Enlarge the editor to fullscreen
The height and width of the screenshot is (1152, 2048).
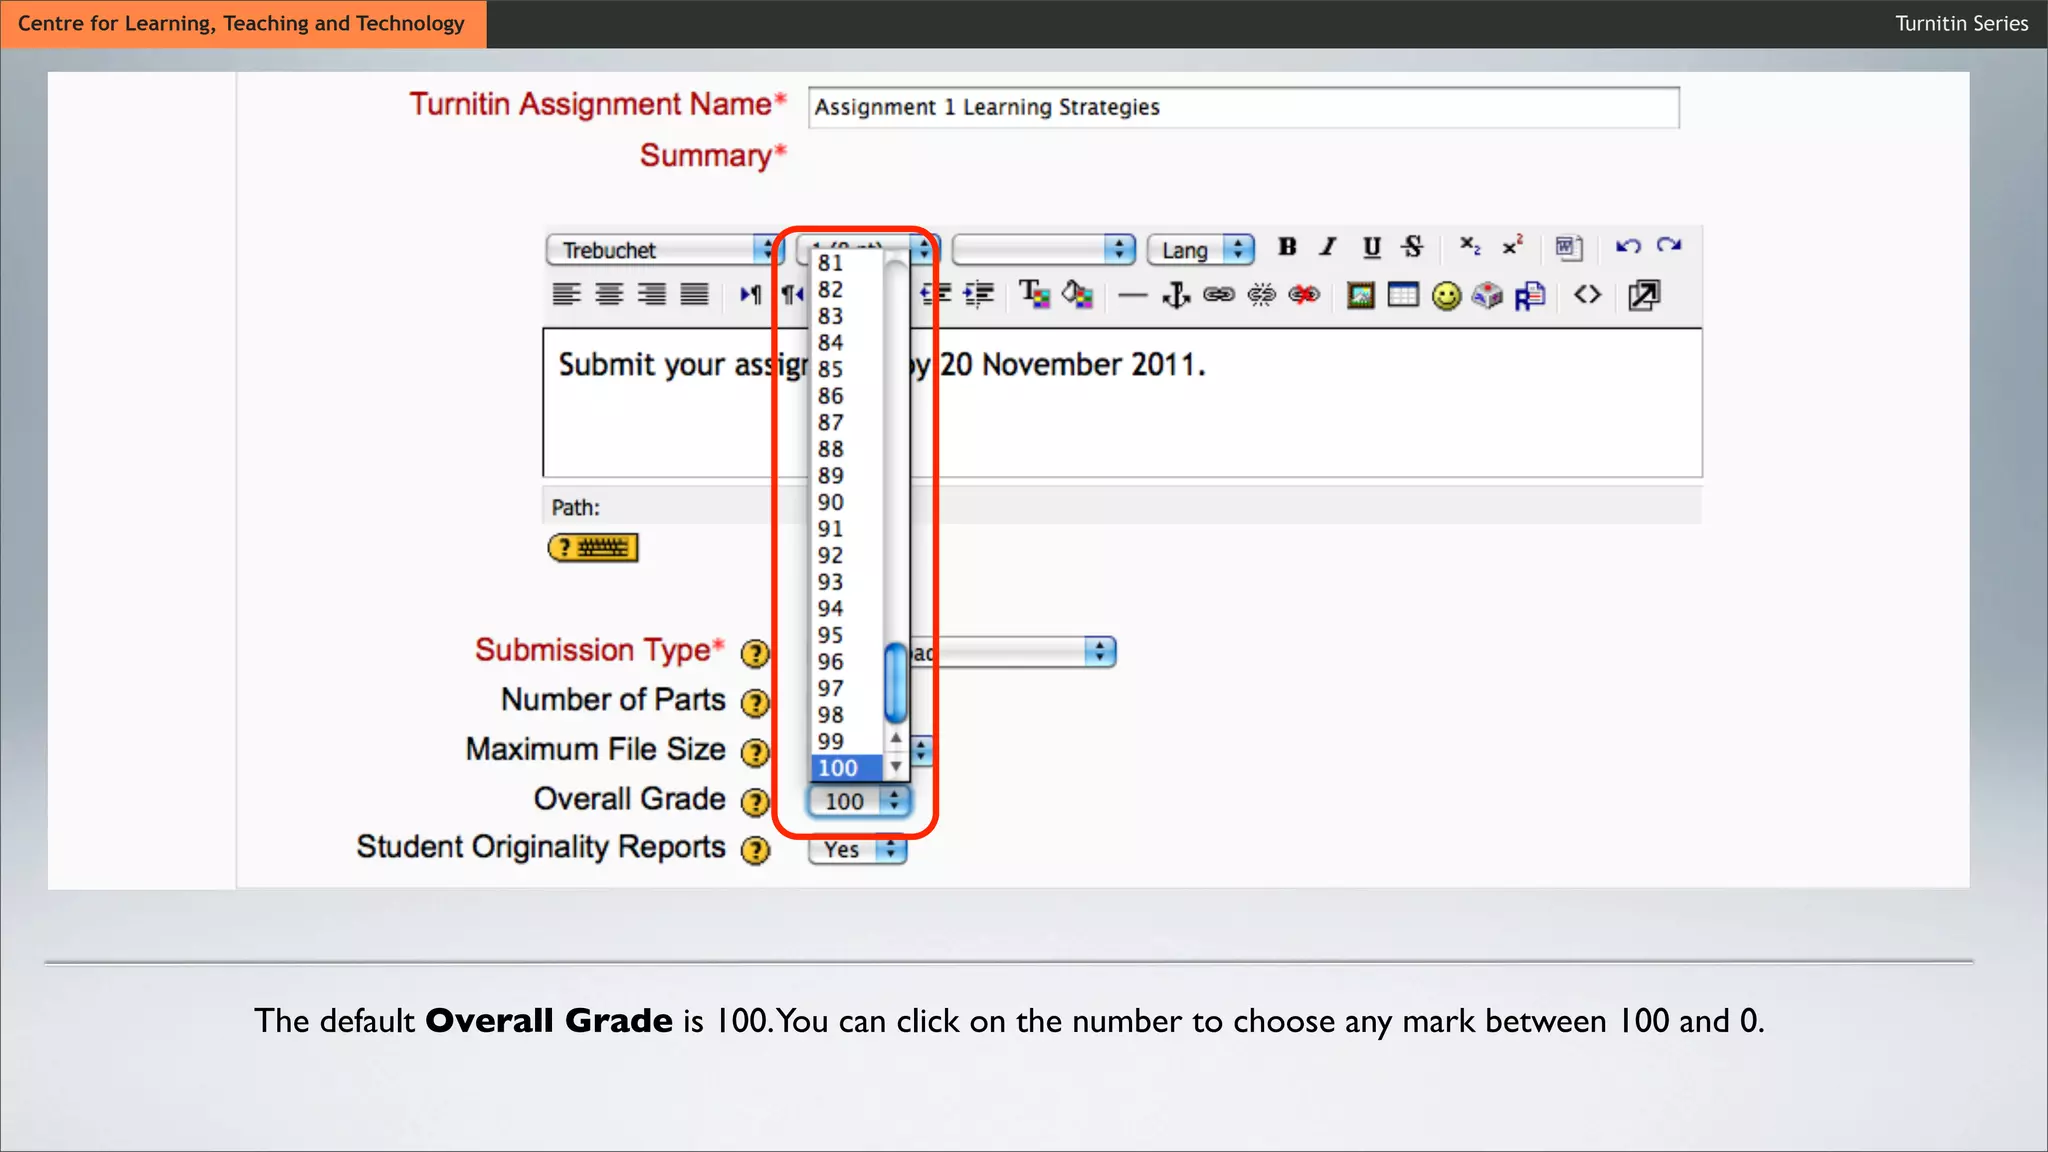point(1643,295)
